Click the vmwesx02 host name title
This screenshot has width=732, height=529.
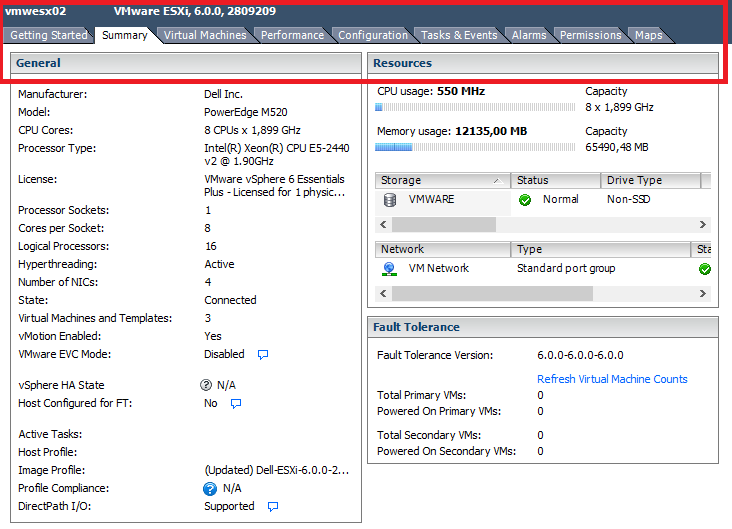tap(35, 11)
